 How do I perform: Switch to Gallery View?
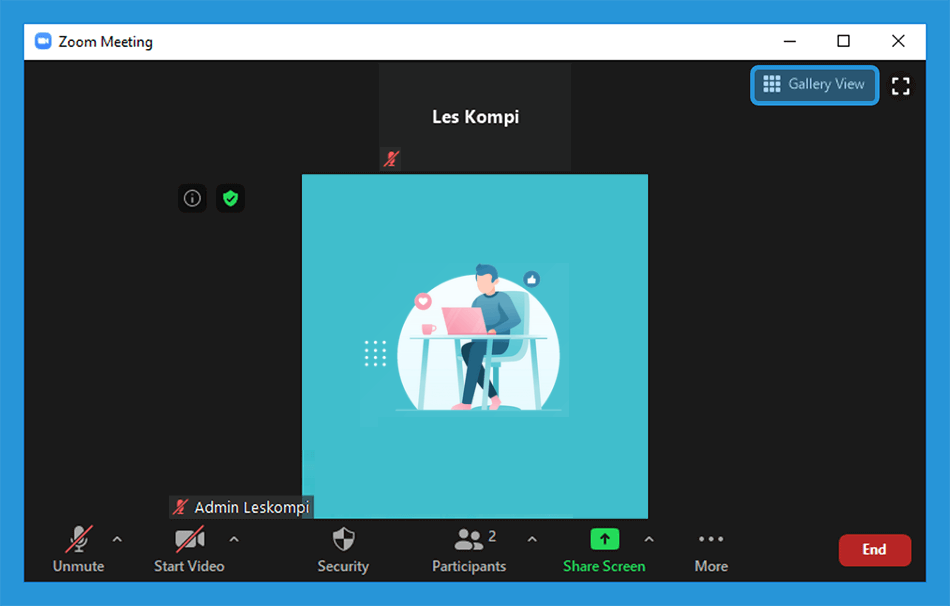[x=814, y=84]
